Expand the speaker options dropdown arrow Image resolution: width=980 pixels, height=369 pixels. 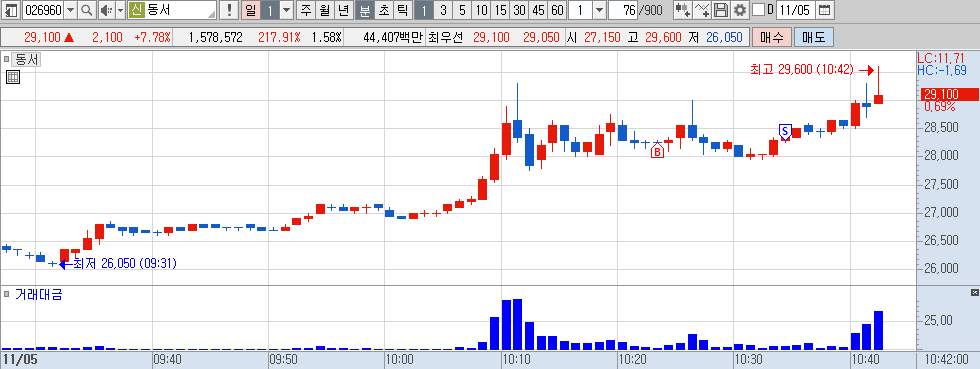point(120,10)
